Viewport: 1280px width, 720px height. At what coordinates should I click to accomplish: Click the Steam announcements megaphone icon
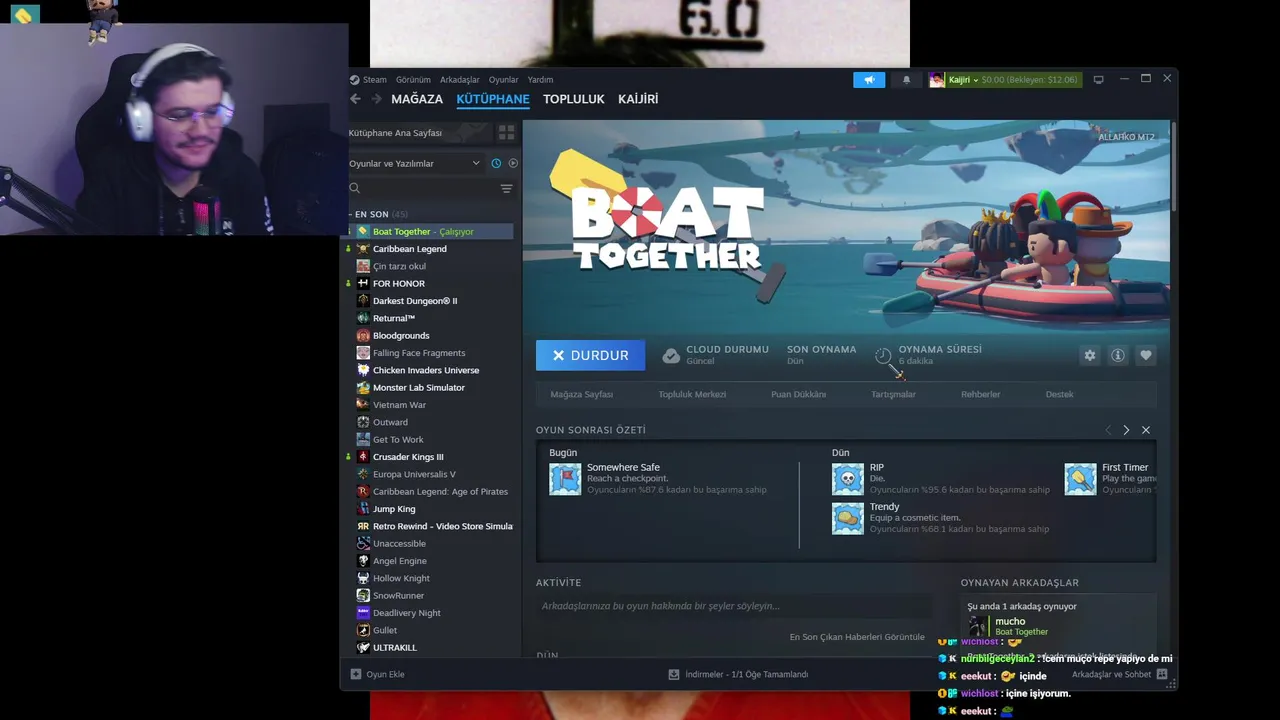[x=869, y=80]
